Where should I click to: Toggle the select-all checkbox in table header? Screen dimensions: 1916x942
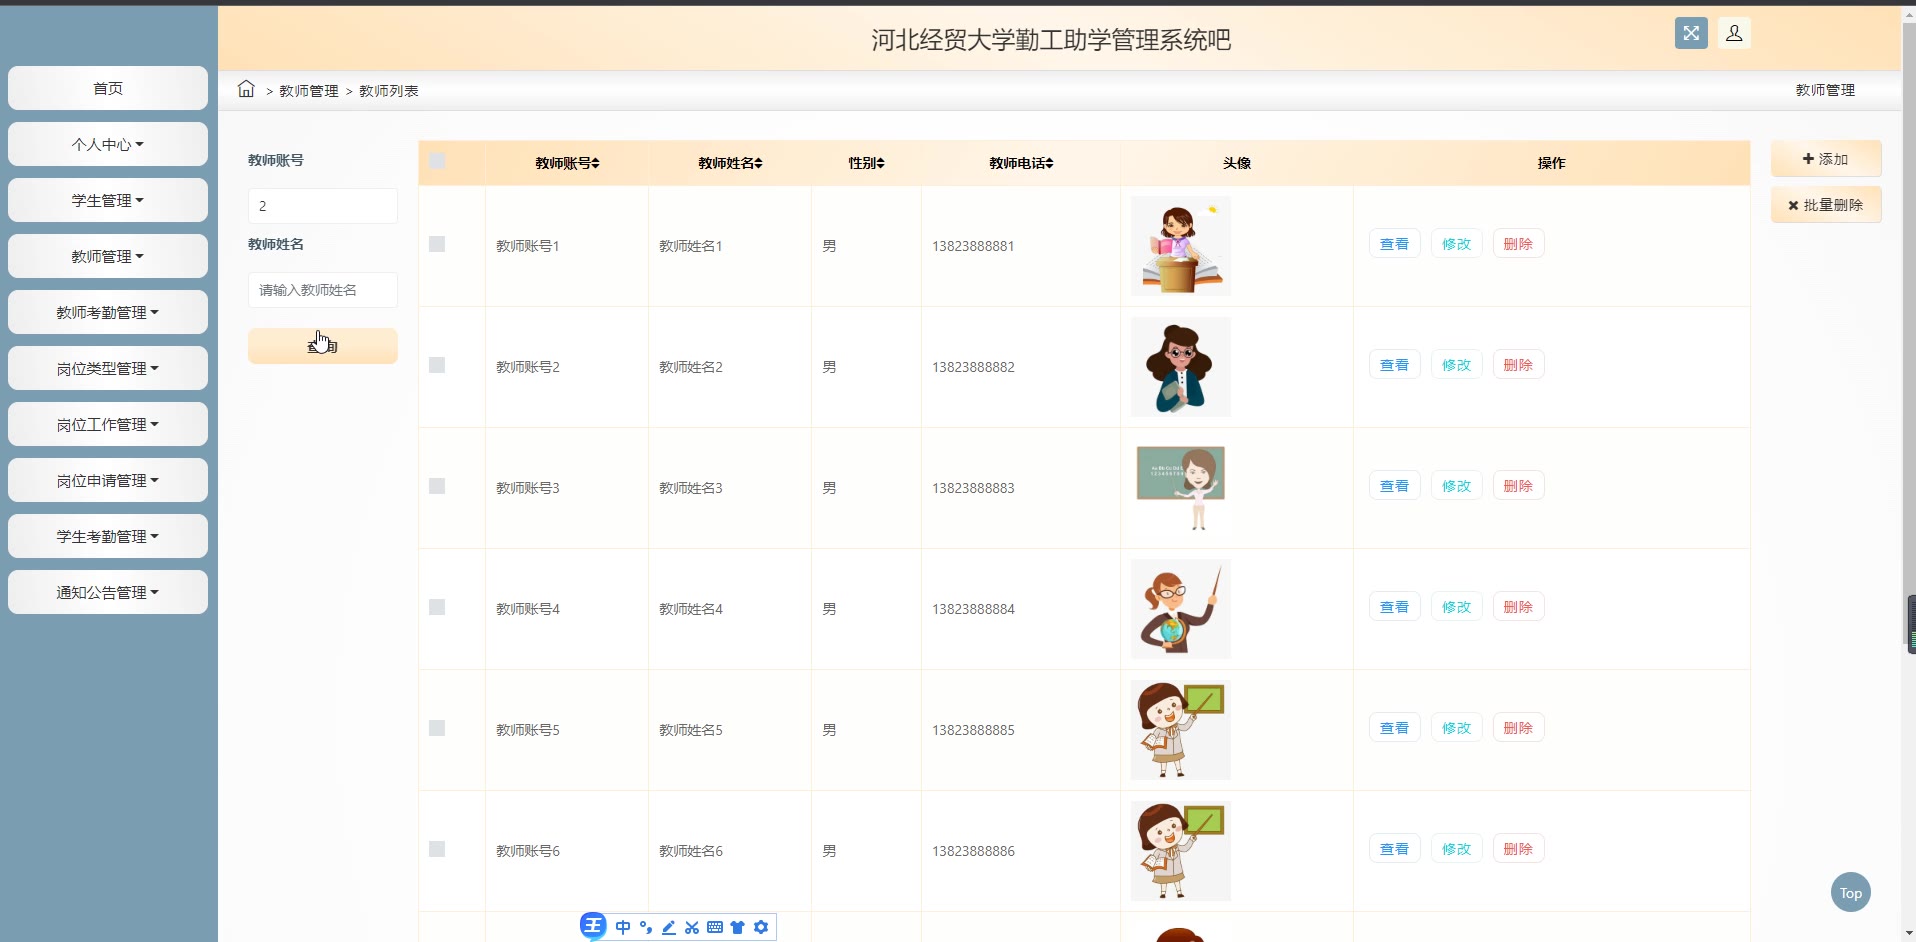pos(437,161)
